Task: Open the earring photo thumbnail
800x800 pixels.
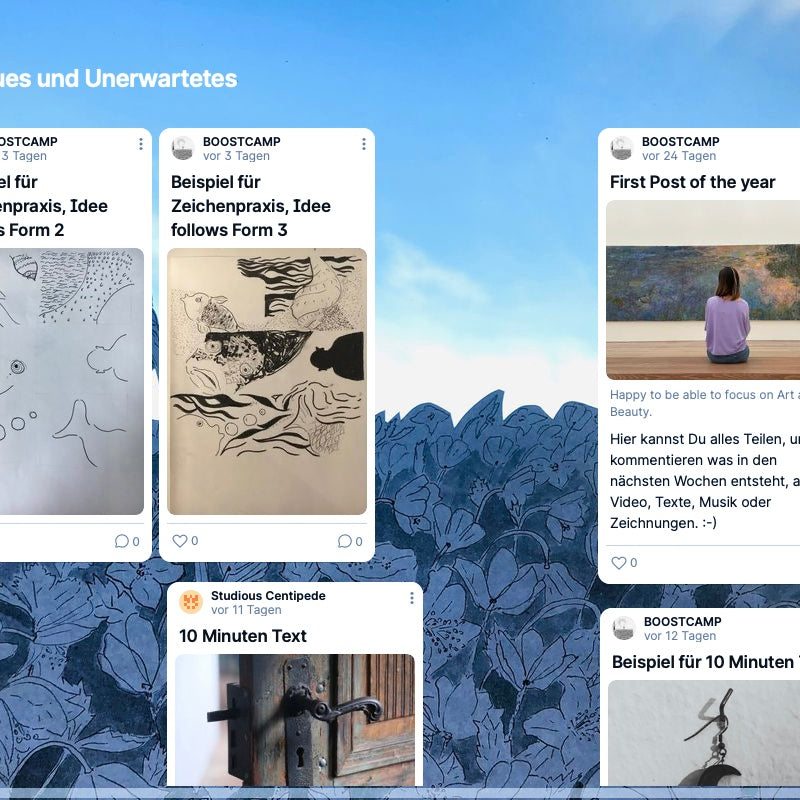Action: tap(704, 733)
